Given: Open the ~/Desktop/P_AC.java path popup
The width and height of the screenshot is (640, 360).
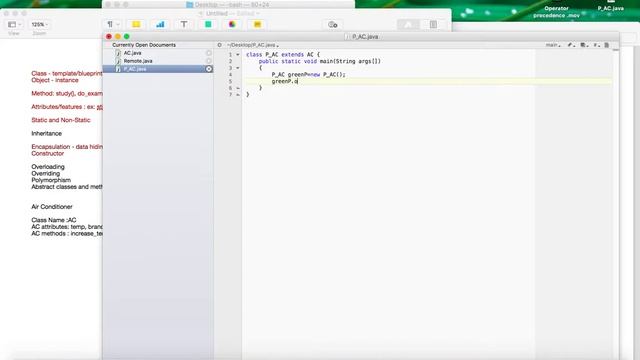Looking at the screenshot, I should [x=253, y=45].
